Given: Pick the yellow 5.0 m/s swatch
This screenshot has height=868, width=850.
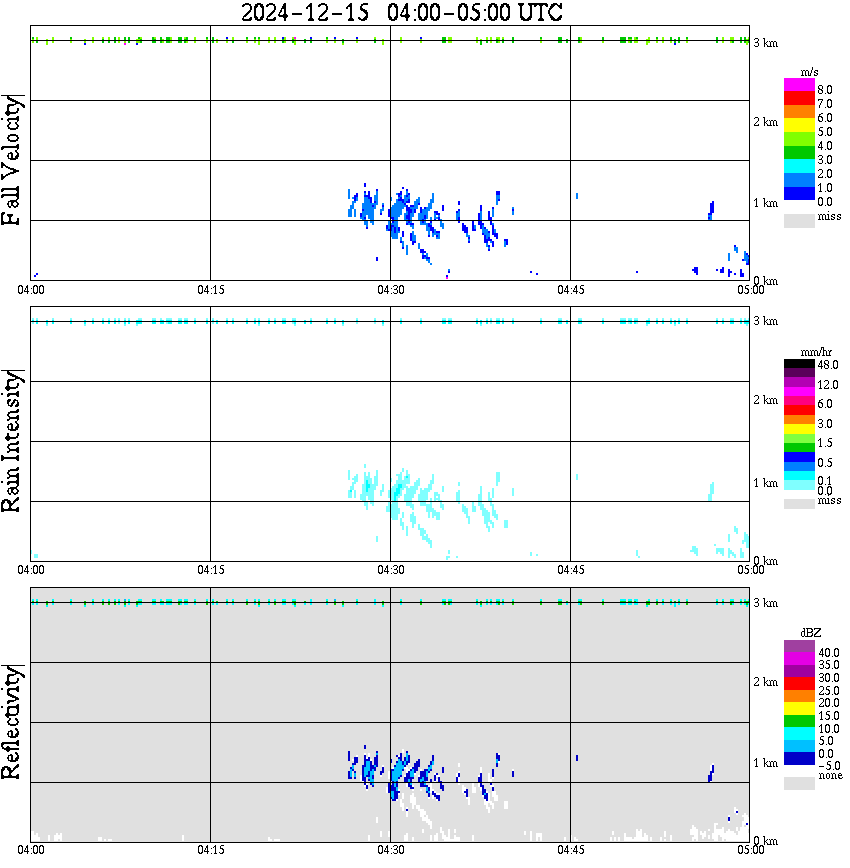Looking at the screenshot, I should pos(799,126).
